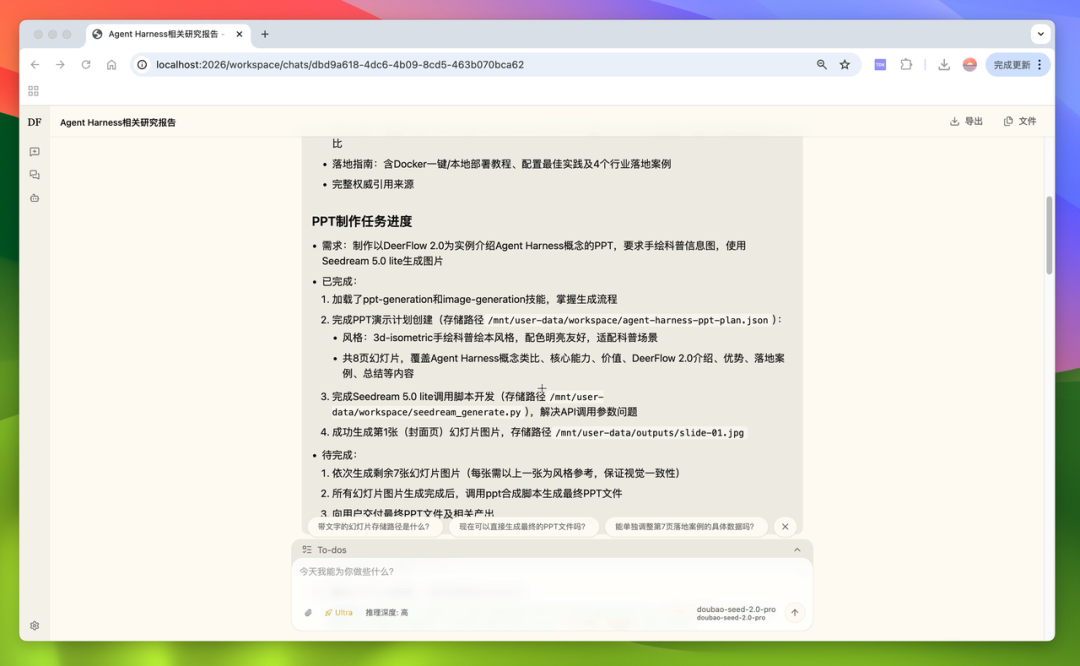The height and width of the screenshot is (666, 1080).
Task: Send message with up arrow button
Action: (795, 612)
